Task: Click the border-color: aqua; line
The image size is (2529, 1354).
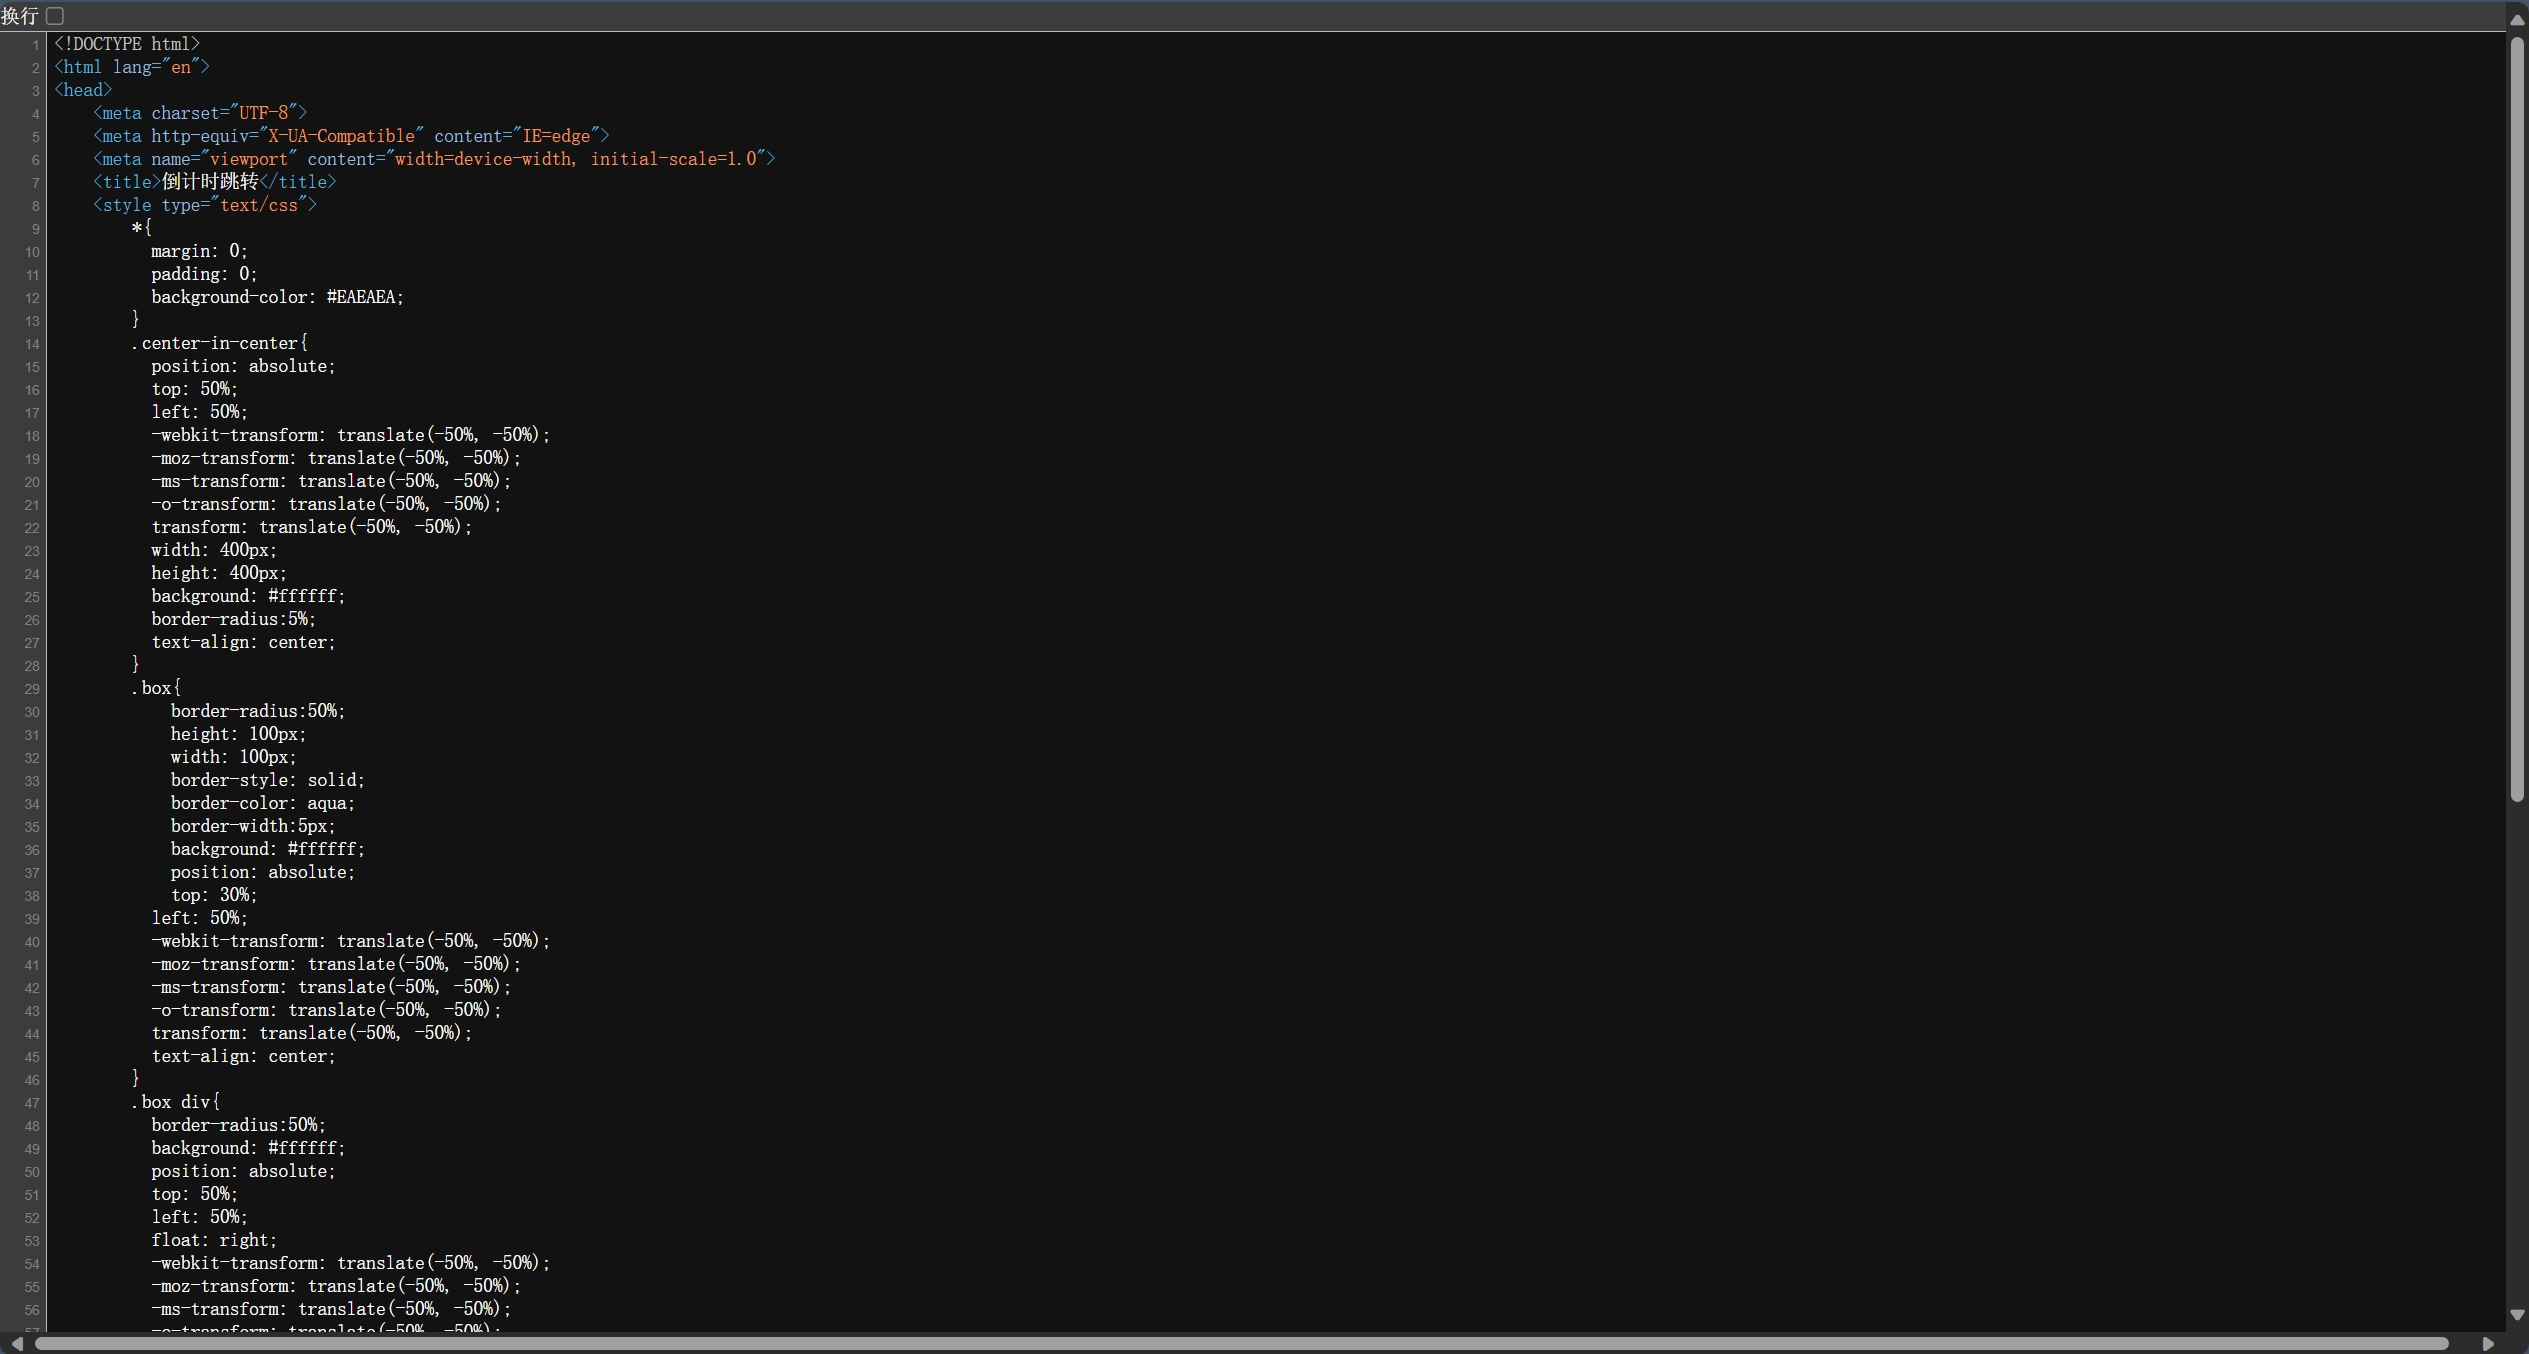Action: pos(263,803)
